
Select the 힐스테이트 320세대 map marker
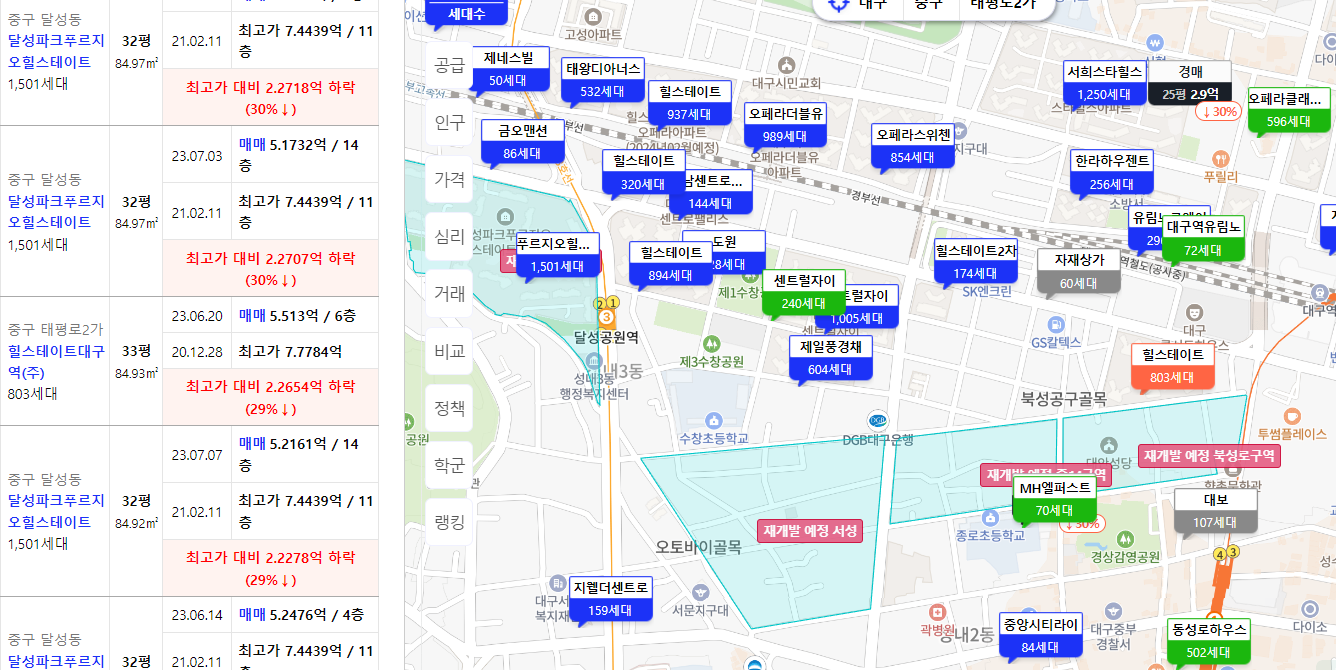pos(643,173)
